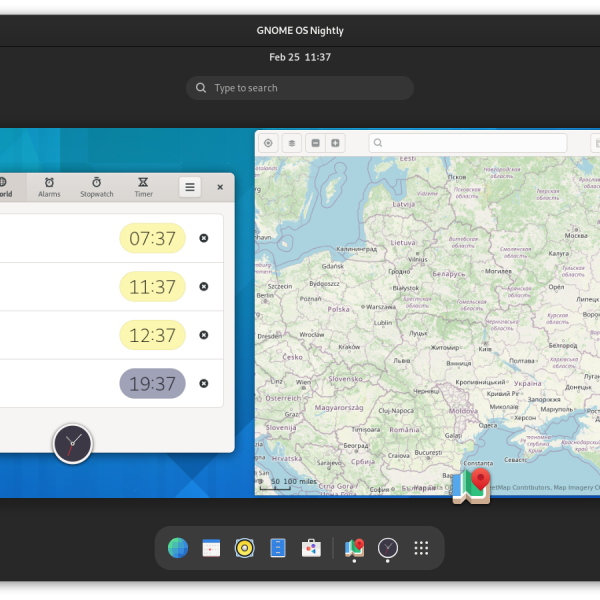Zoom in the map
This screenshot has height=600, width=600.
pos(335,143)
